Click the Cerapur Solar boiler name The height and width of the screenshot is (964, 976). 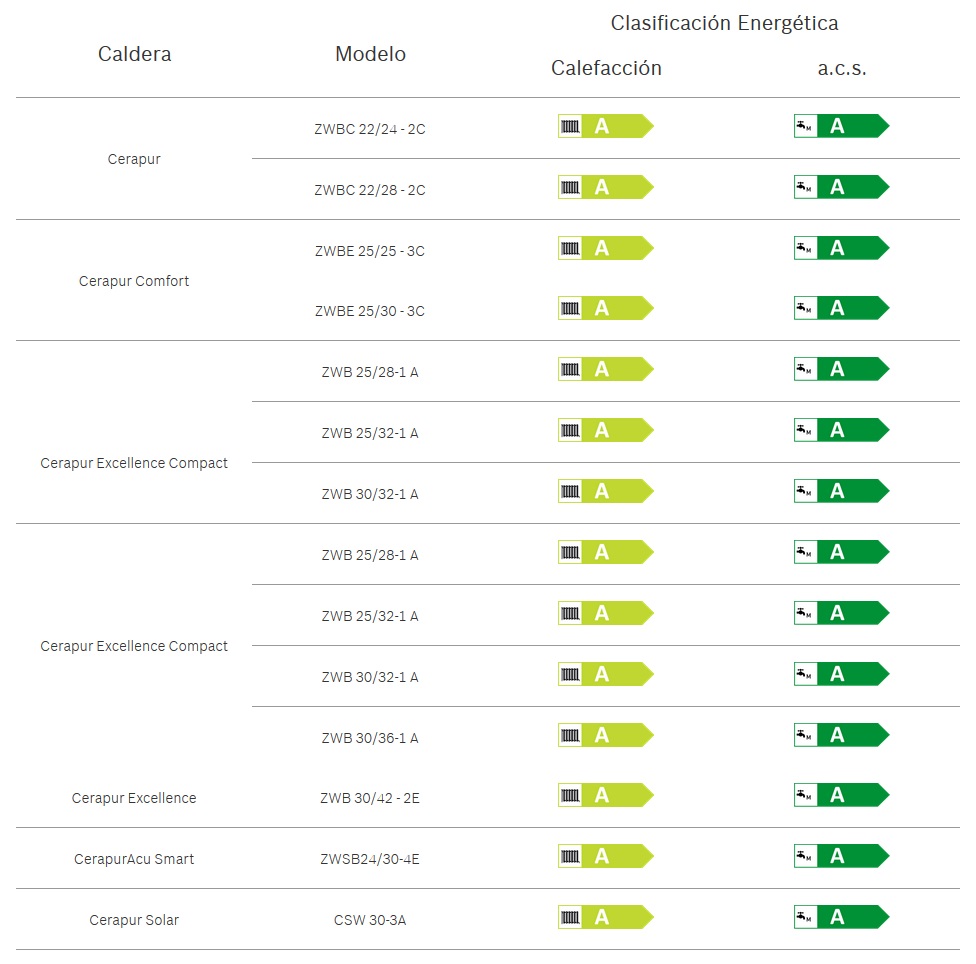(x=134, y=920)
